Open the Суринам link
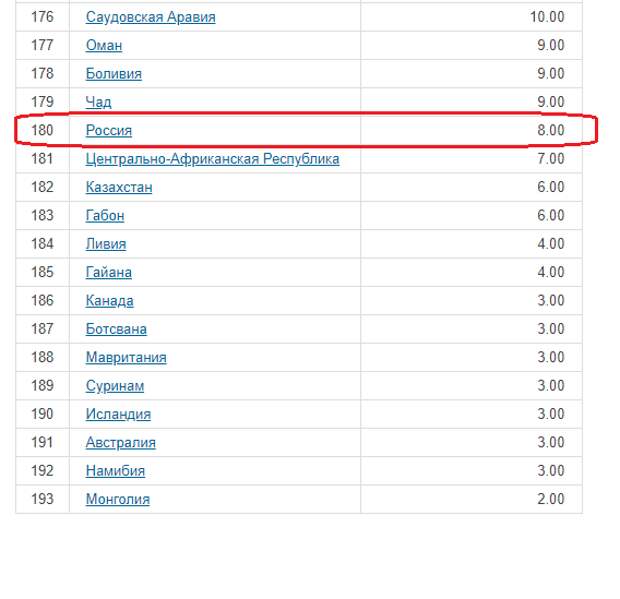The height and width of the screenshot is (599, 620). coord(115,386)
